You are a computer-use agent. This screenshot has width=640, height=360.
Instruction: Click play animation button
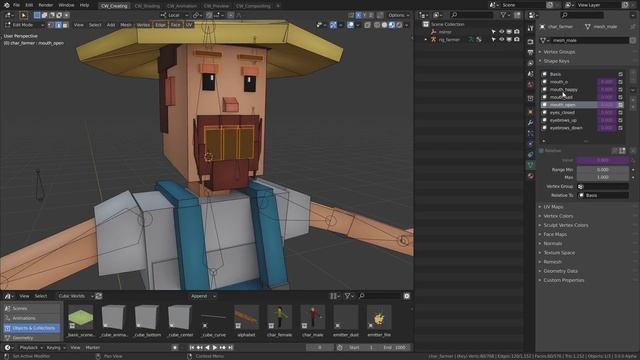pos(215,347)
